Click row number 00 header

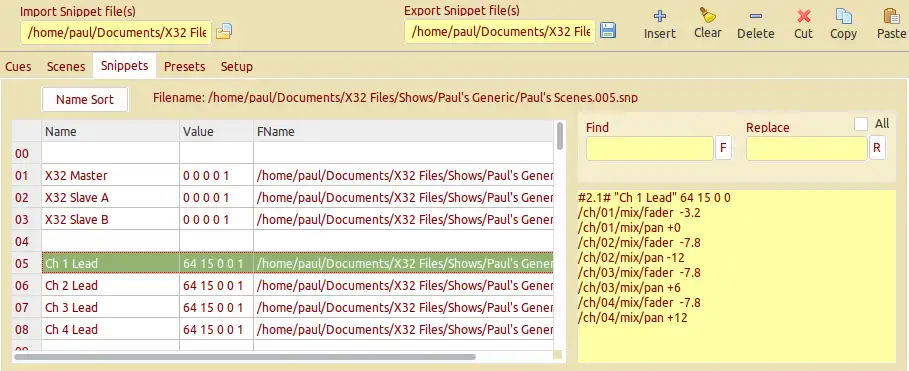[x=27, y=154]
